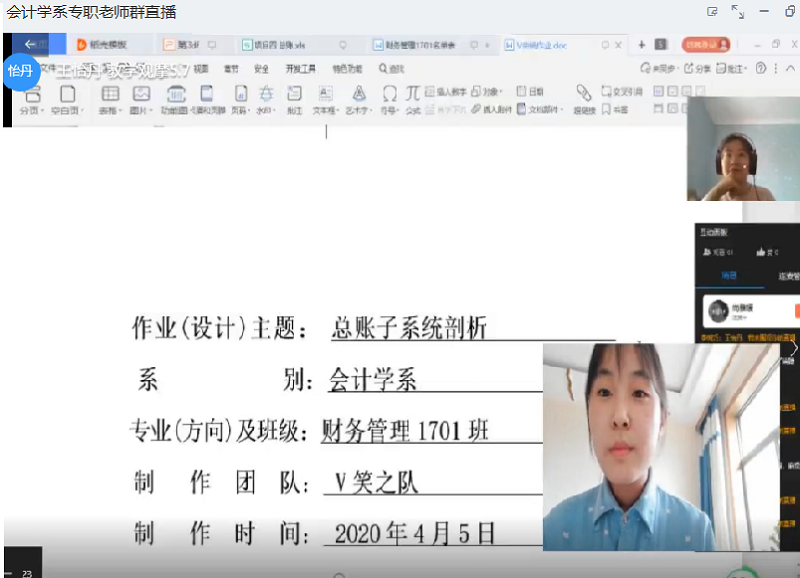Open a new document tab with plus
Viewport: 800px width, 578px height.
pos(641,45)
